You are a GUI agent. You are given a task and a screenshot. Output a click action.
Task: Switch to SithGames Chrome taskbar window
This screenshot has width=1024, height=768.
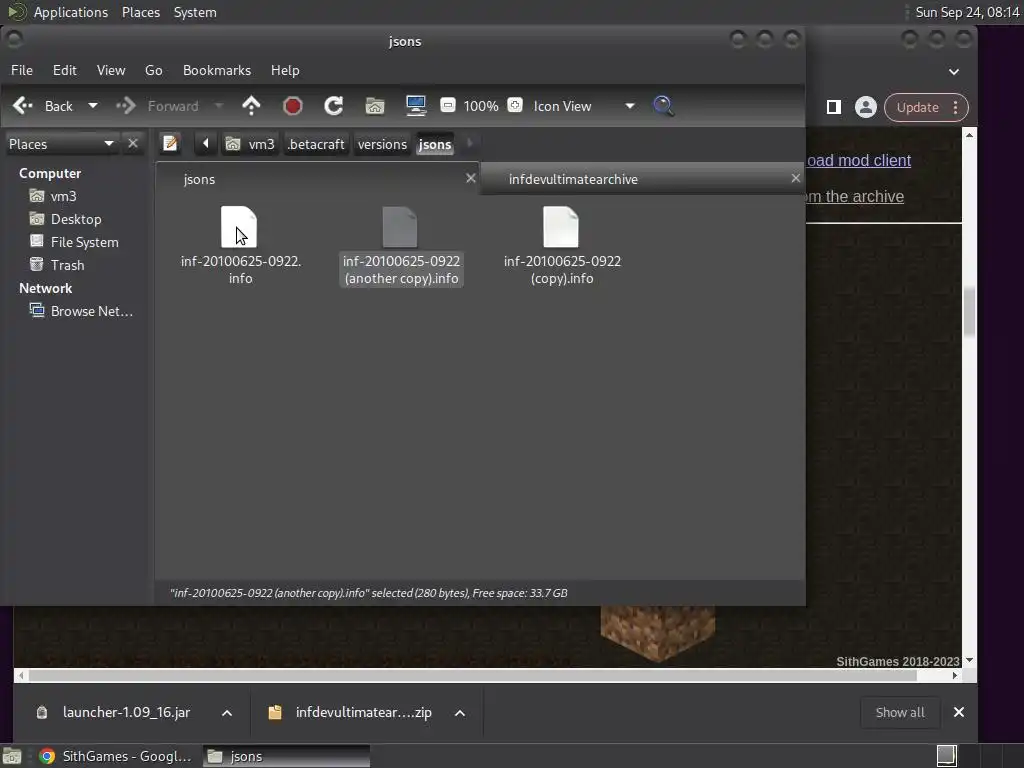[x=116, y=756]
